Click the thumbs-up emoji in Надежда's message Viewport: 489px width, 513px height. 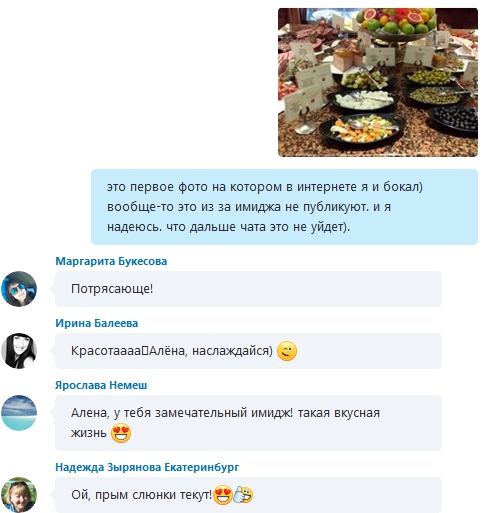[243, 495]
